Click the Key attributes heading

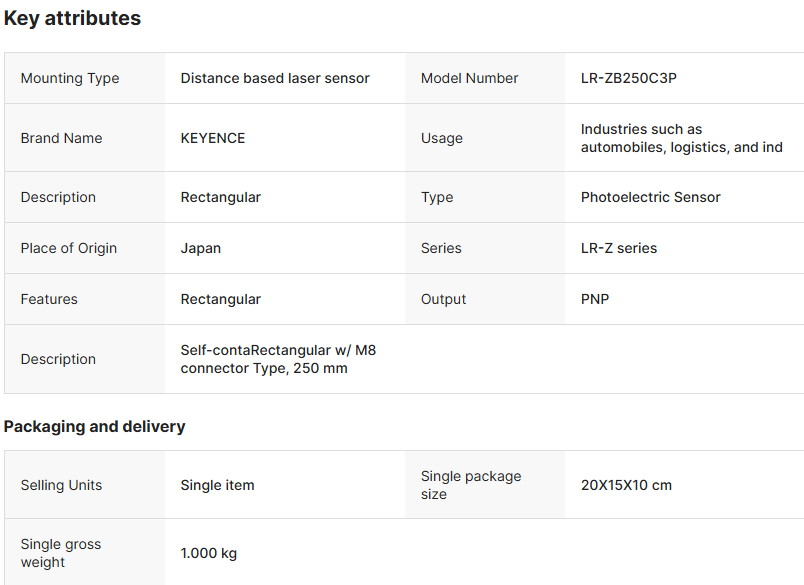tap(72, 18)
